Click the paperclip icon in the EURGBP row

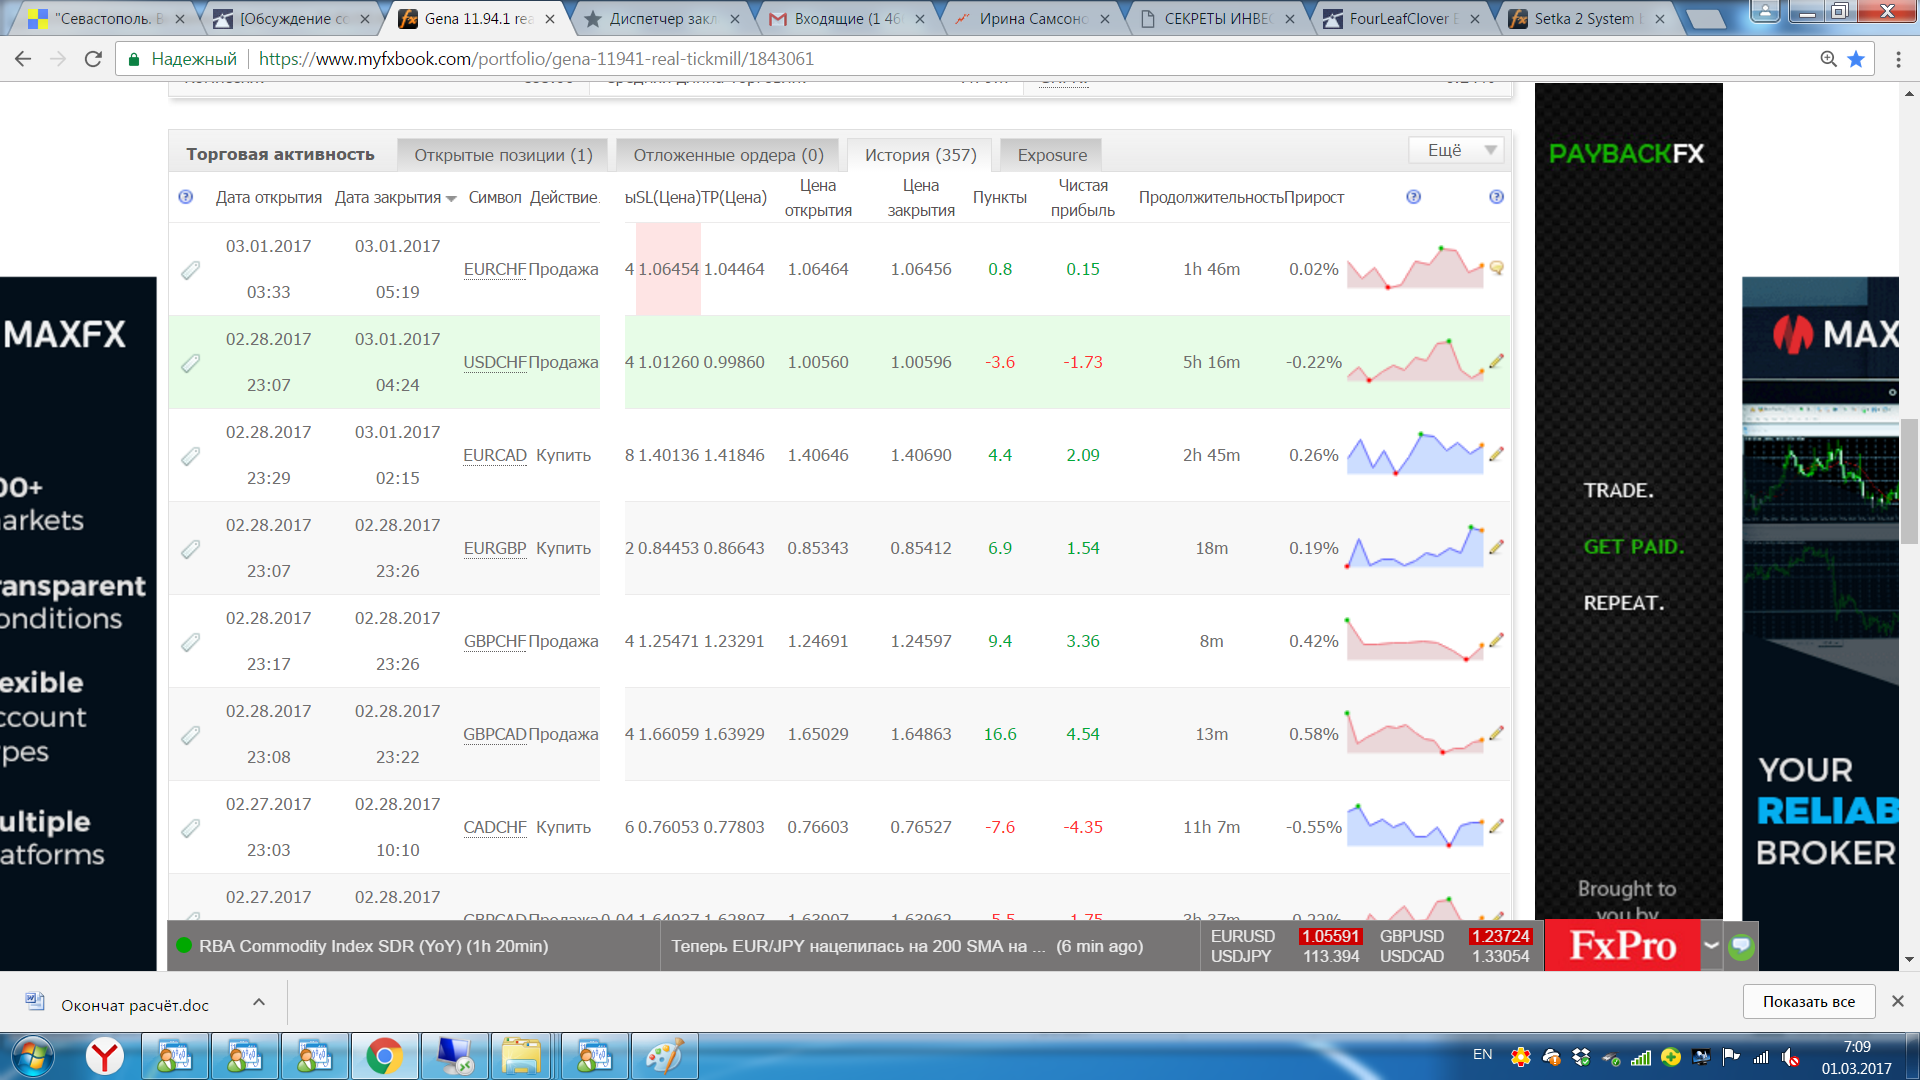[x=191, y=549]
